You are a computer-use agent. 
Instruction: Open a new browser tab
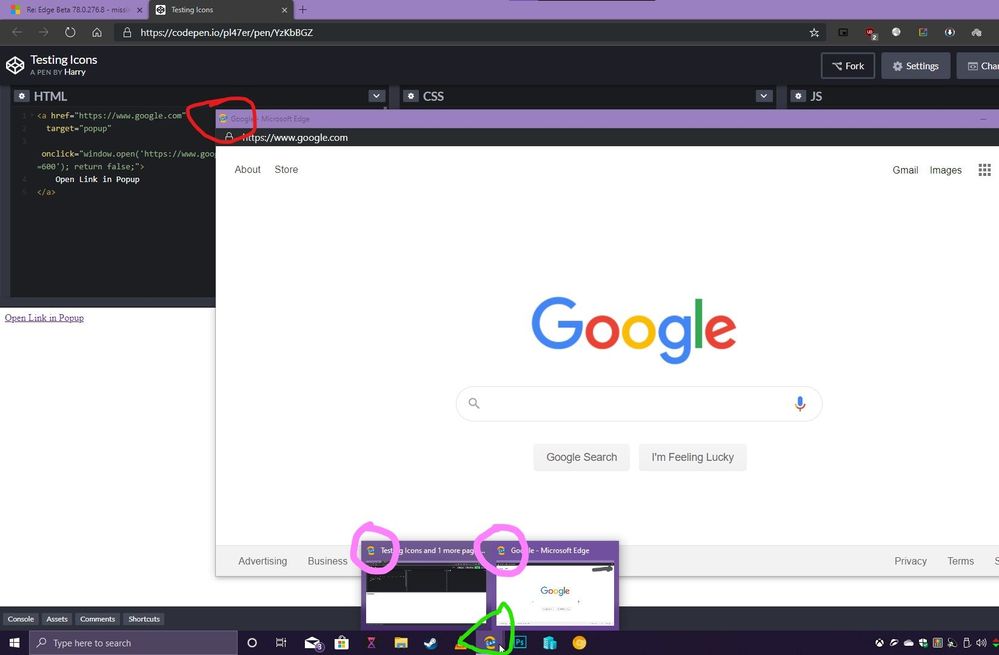pos(303,10)
